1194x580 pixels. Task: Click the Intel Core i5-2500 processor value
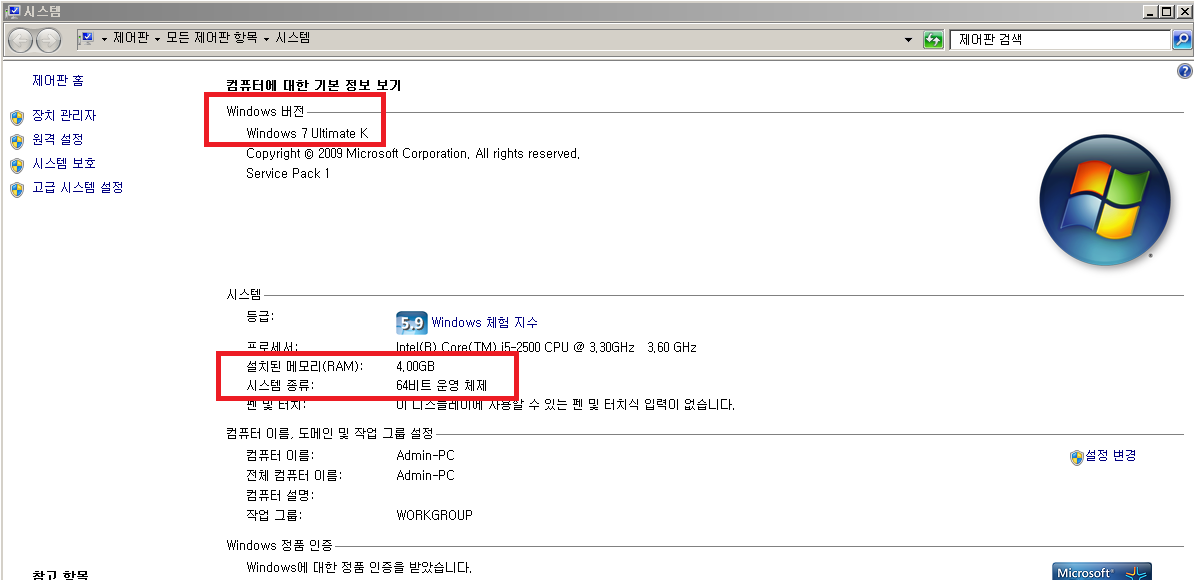coord(547,348)
